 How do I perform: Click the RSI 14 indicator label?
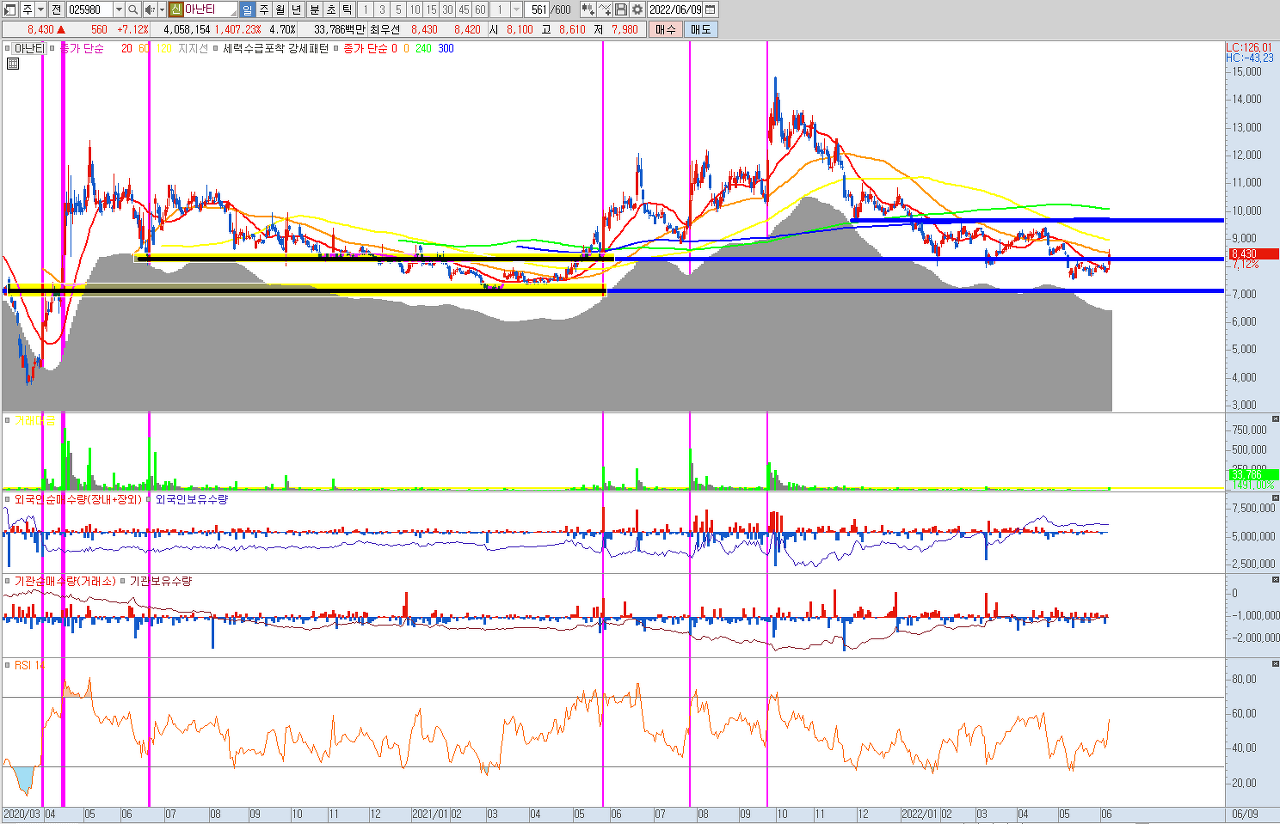[28, 664]
